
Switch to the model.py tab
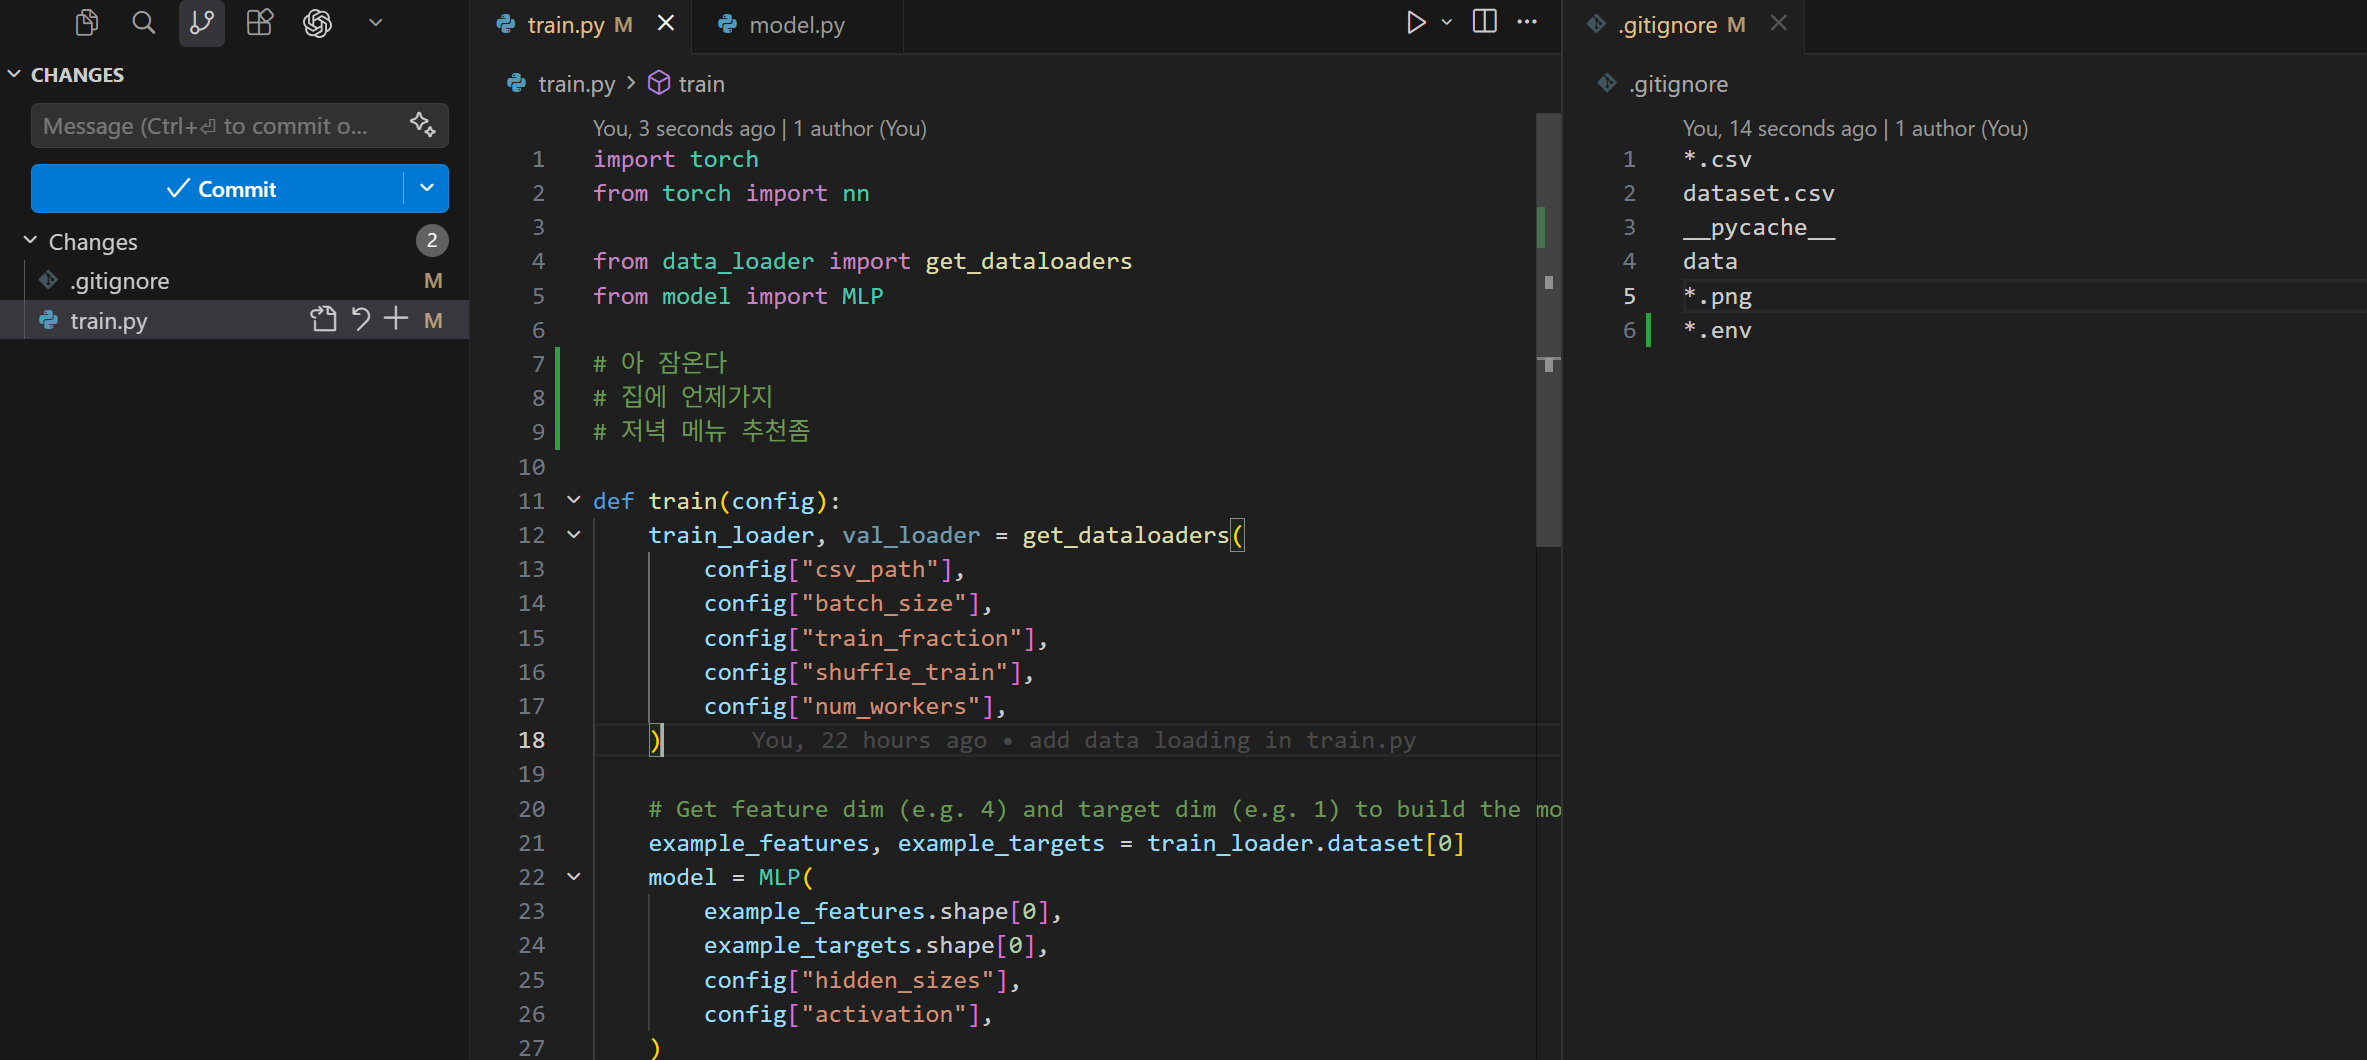795,24
